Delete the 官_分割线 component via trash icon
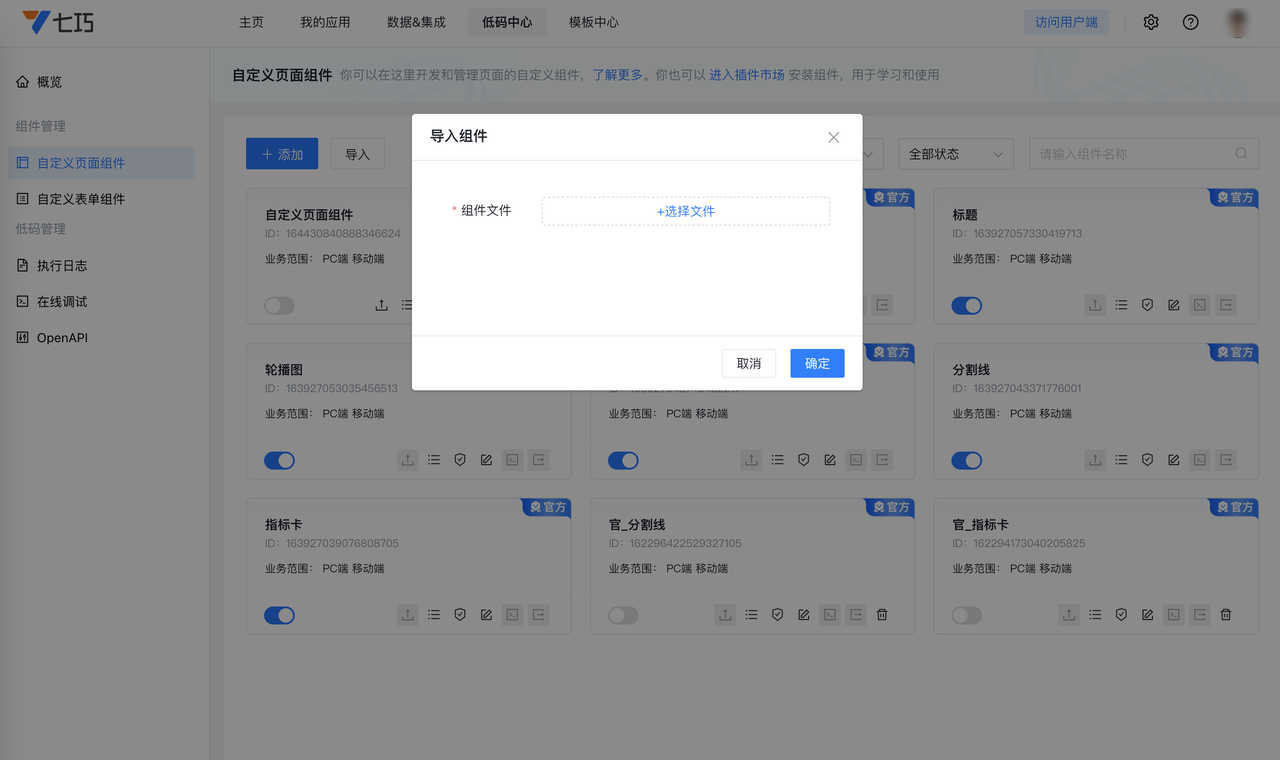The image size is (1280, 760). pos(882,615)
